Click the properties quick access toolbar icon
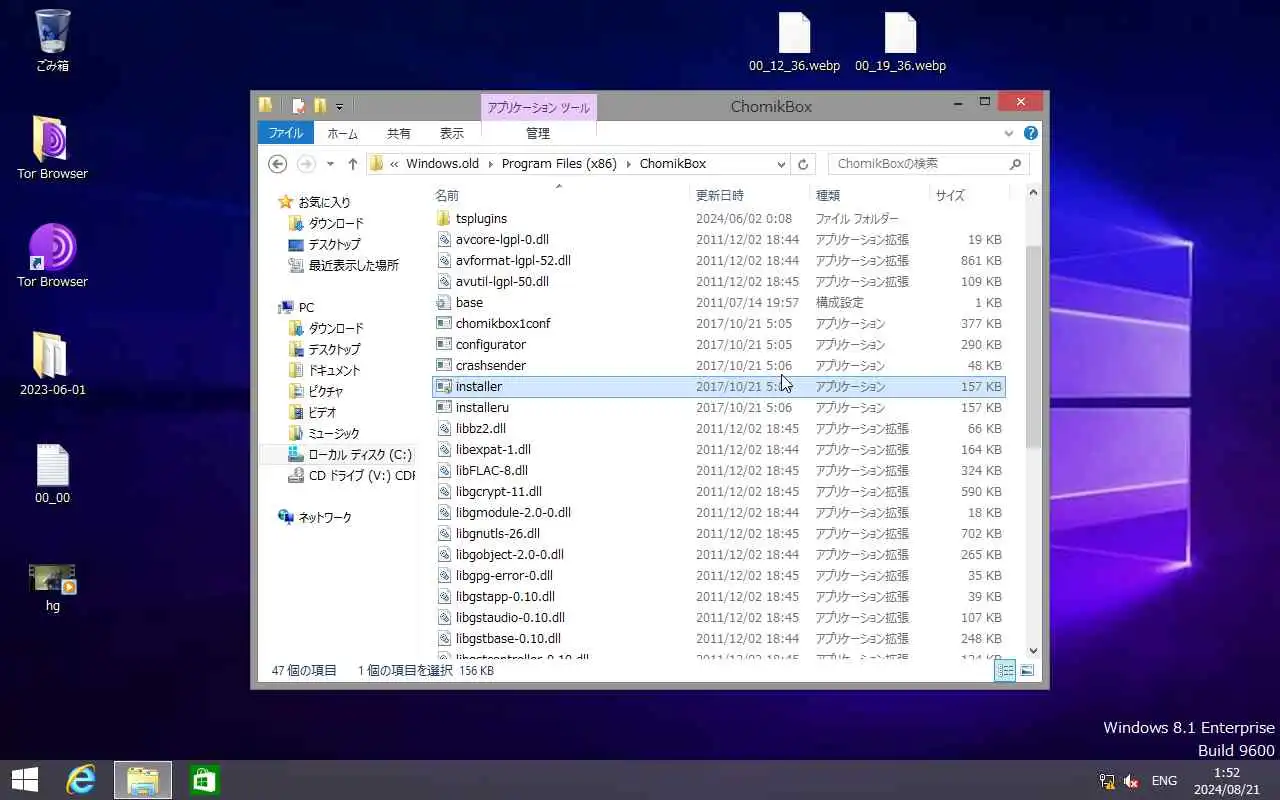This screenshot has width=1280, height=800. point(298,106)
